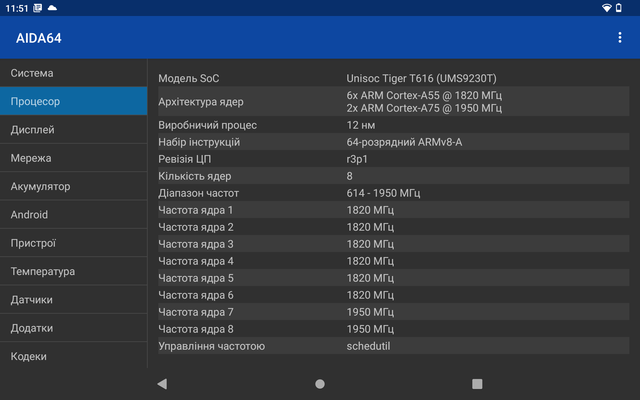Tap the Wi-Fi status bar icon
Viewport: 640px width, 400px height.
coord(607,8)
